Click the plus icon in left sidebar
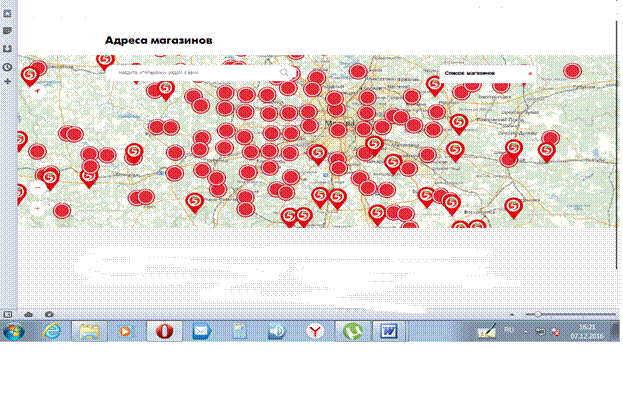Image resolution: width=623 pixels, height=411 pixels. click(x=7, y=80)
